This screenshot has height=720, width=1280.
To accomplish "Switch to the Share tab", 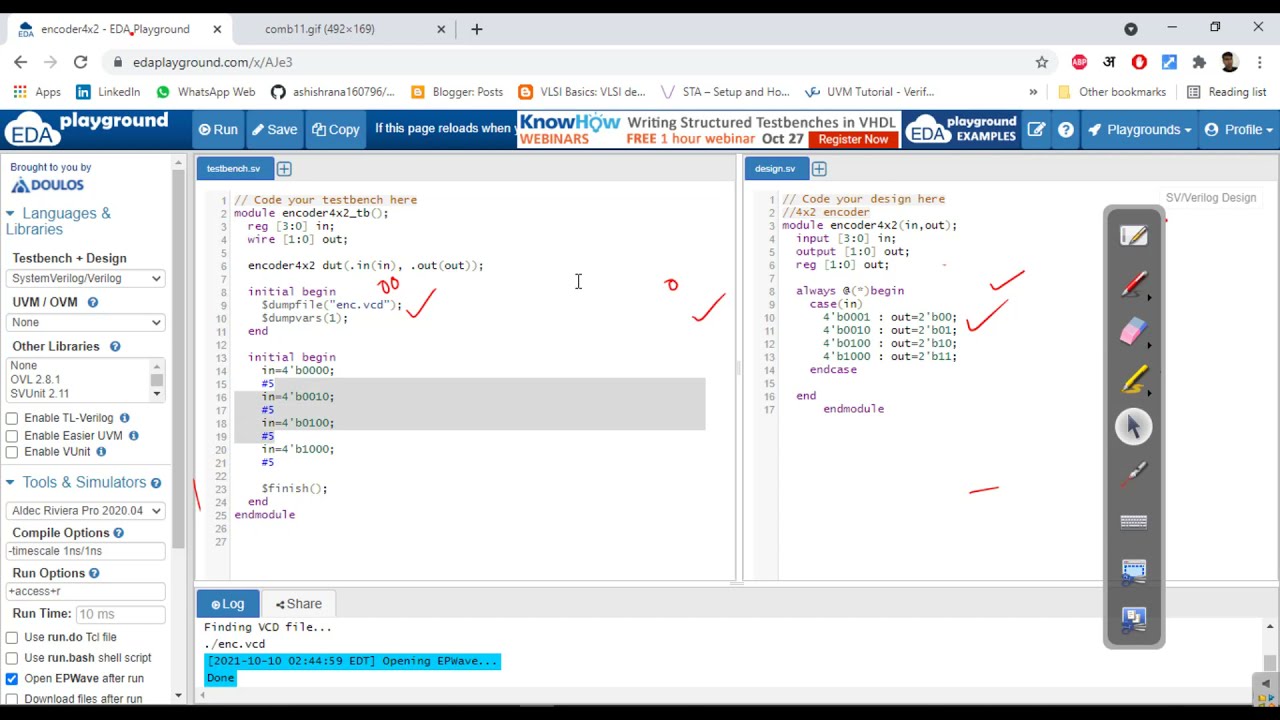I will pos(299,604).
